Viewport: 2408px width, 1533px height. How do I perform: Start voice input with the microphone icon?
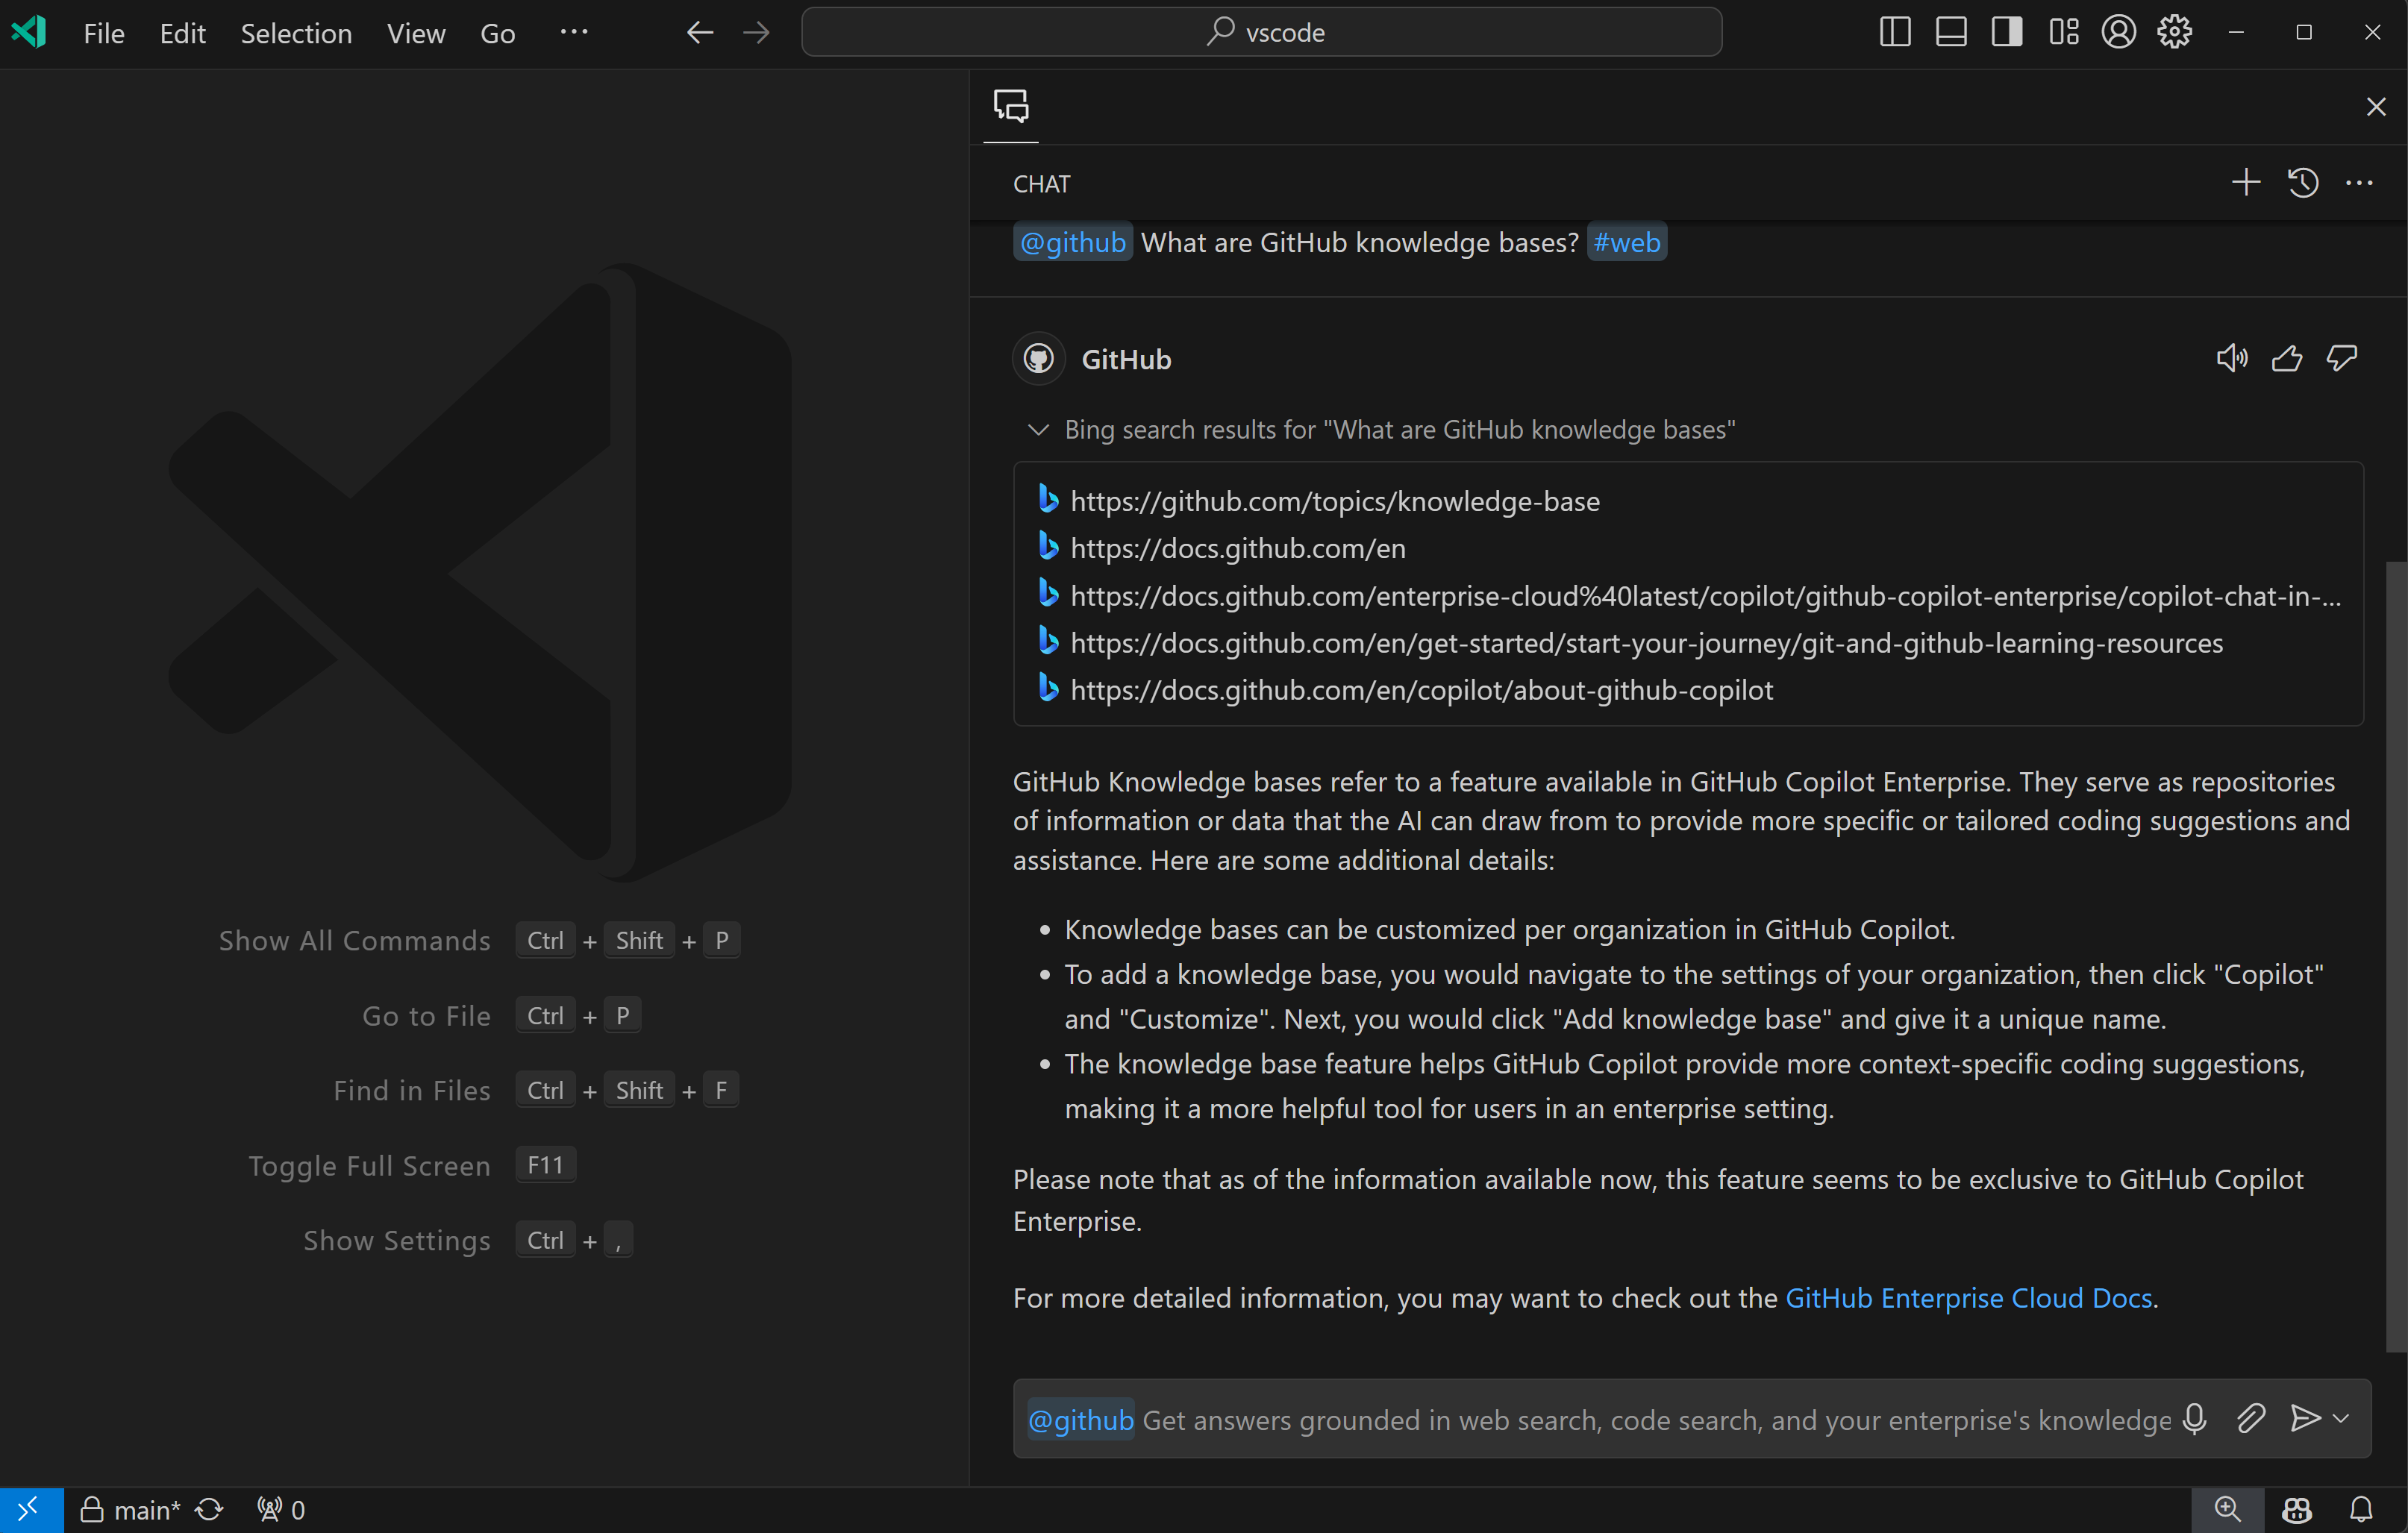coord(2194,1418)
